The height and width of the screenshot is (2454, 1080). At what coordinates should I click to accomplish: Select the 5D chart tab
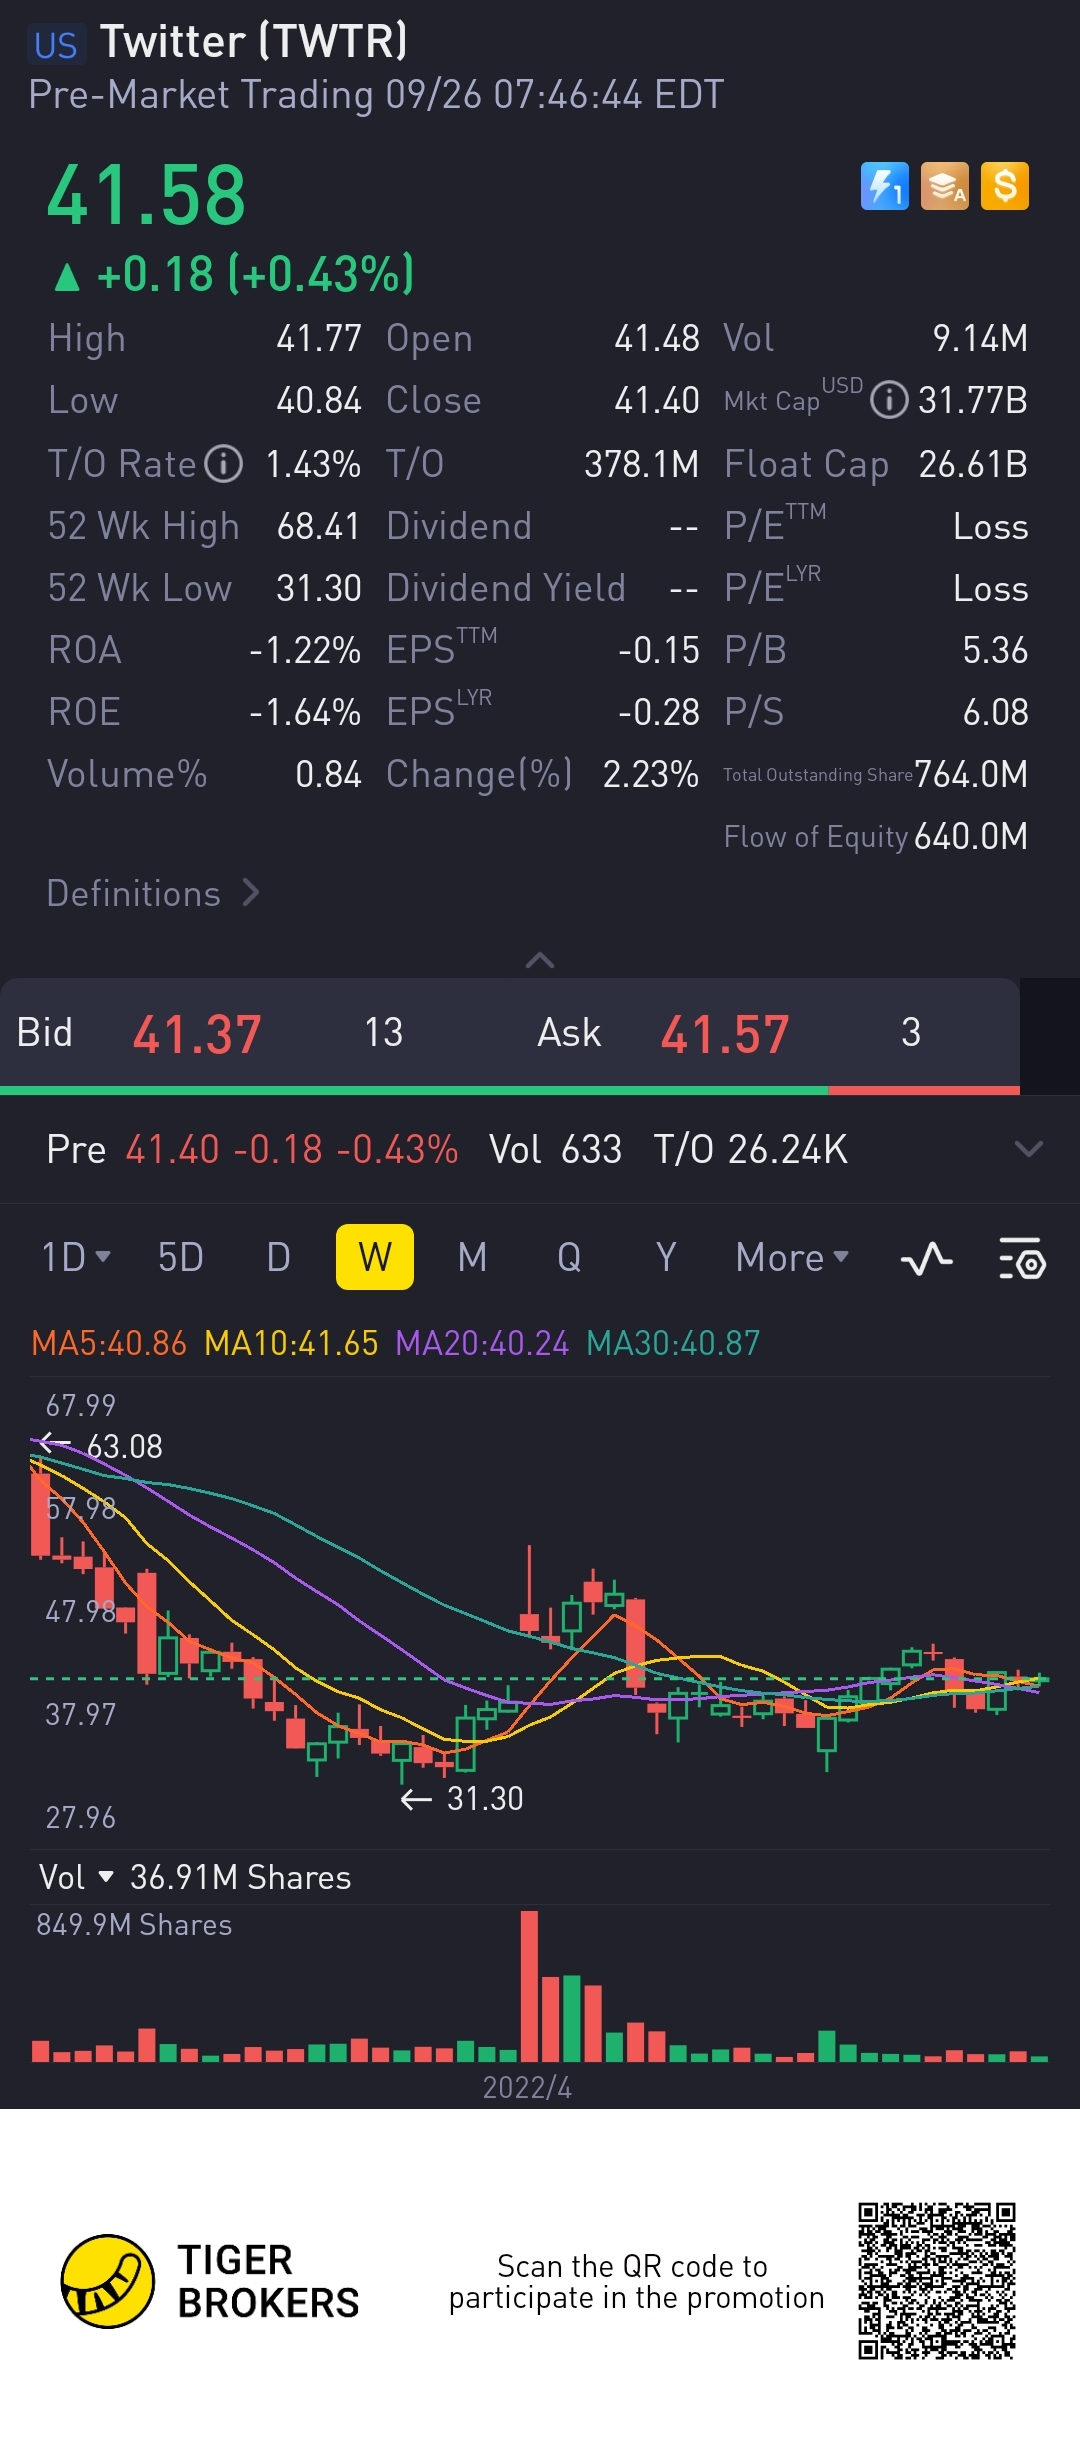click(x=181, y=1257)
